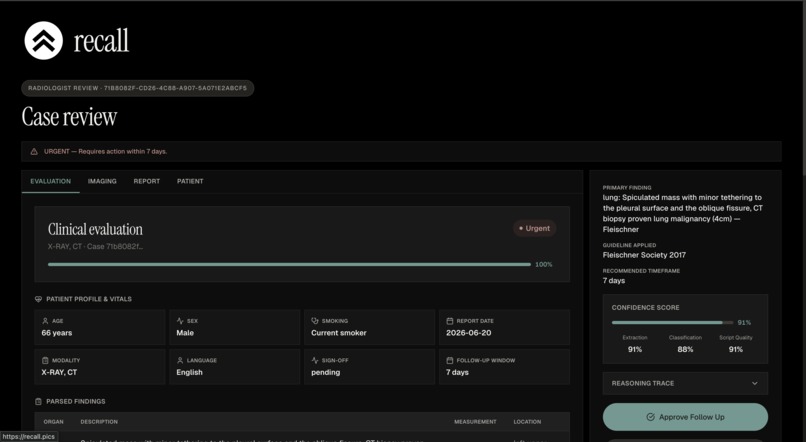Click the Script Quality 91% score
The width and height of the screenshot is (806, 442).
736,349
